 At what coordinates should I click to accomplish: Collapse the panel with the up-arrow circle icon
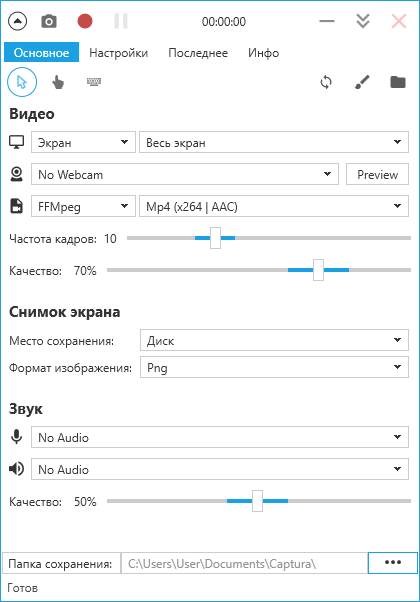click(17, 21)
